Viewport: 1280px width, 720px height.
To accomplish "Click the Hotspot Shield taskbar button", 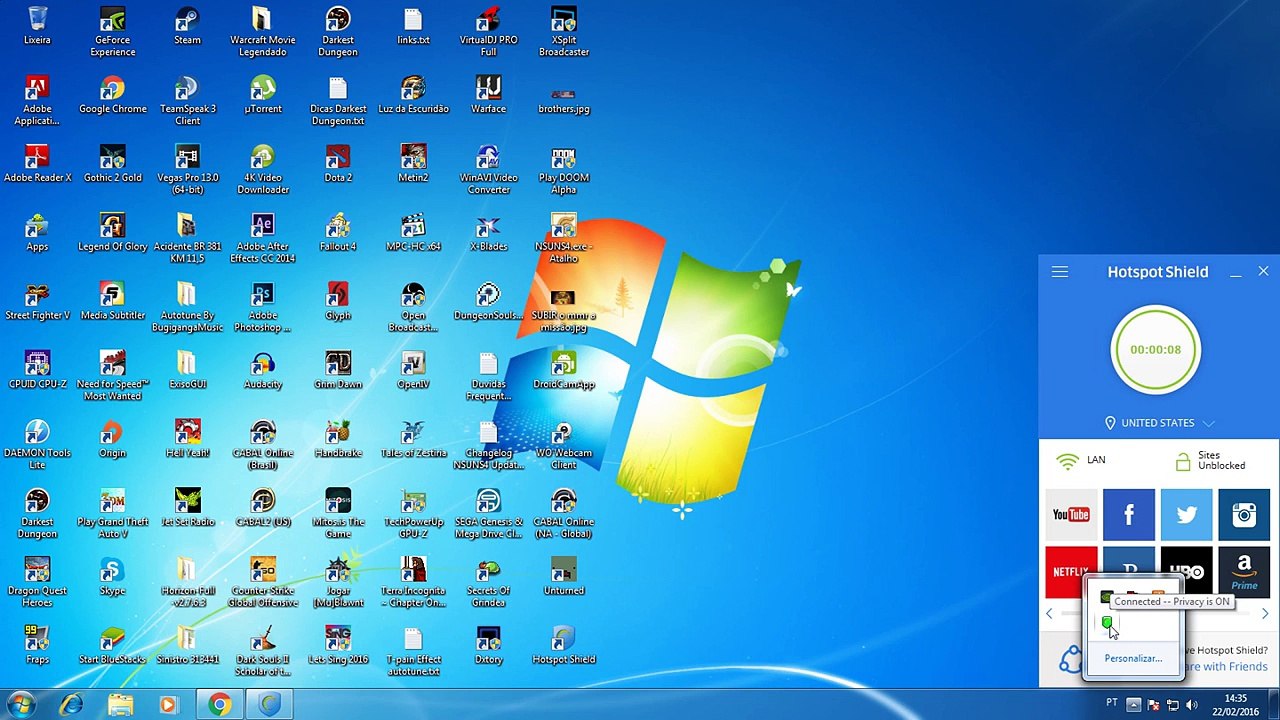I will (x=269, y=705).
